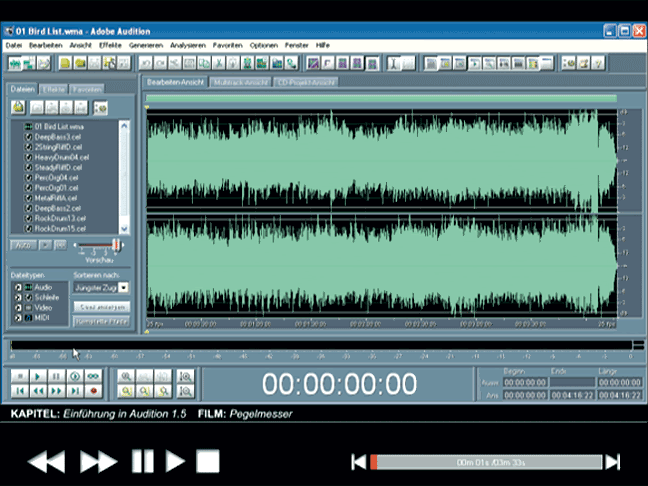The image size is (648, 486).
Task: Click the question mark help toolbar icon
Action: pyautogui.click(x=598, y=63)
